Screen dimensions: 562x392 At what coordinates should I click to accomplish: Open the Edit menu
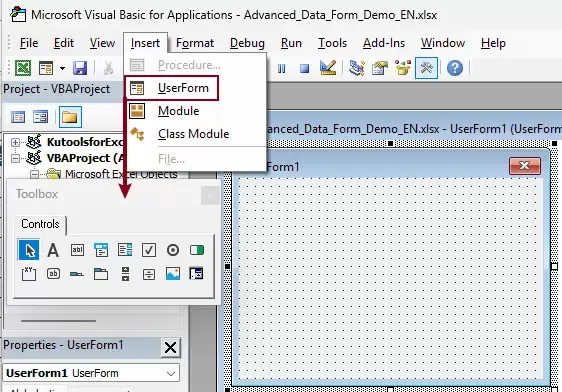point(63,43)
